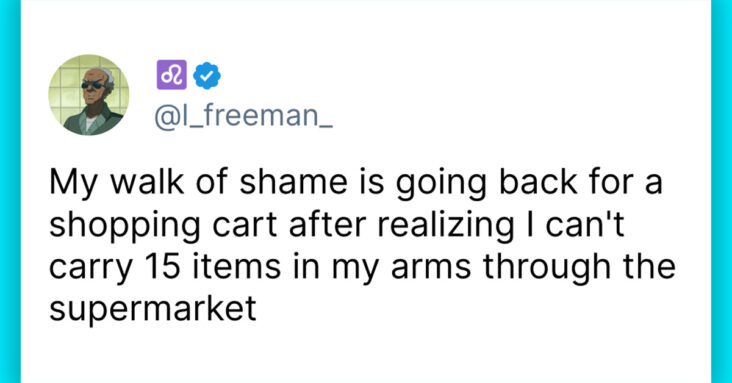
Task: Click the first word "My" of the tweet
Action: 73,184
